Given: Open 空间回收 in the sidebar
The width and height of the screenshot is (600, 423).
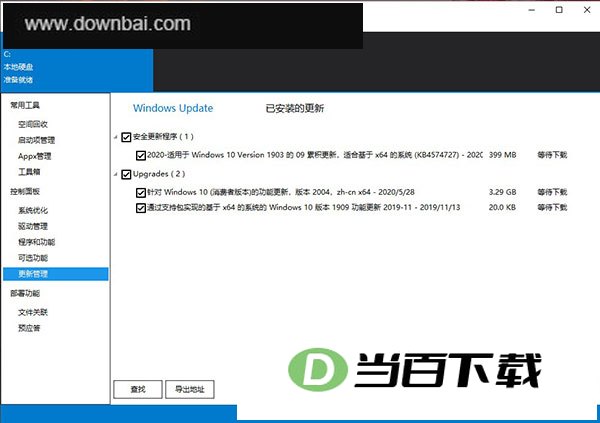Looking at the screenshot, I should (33, 124).
